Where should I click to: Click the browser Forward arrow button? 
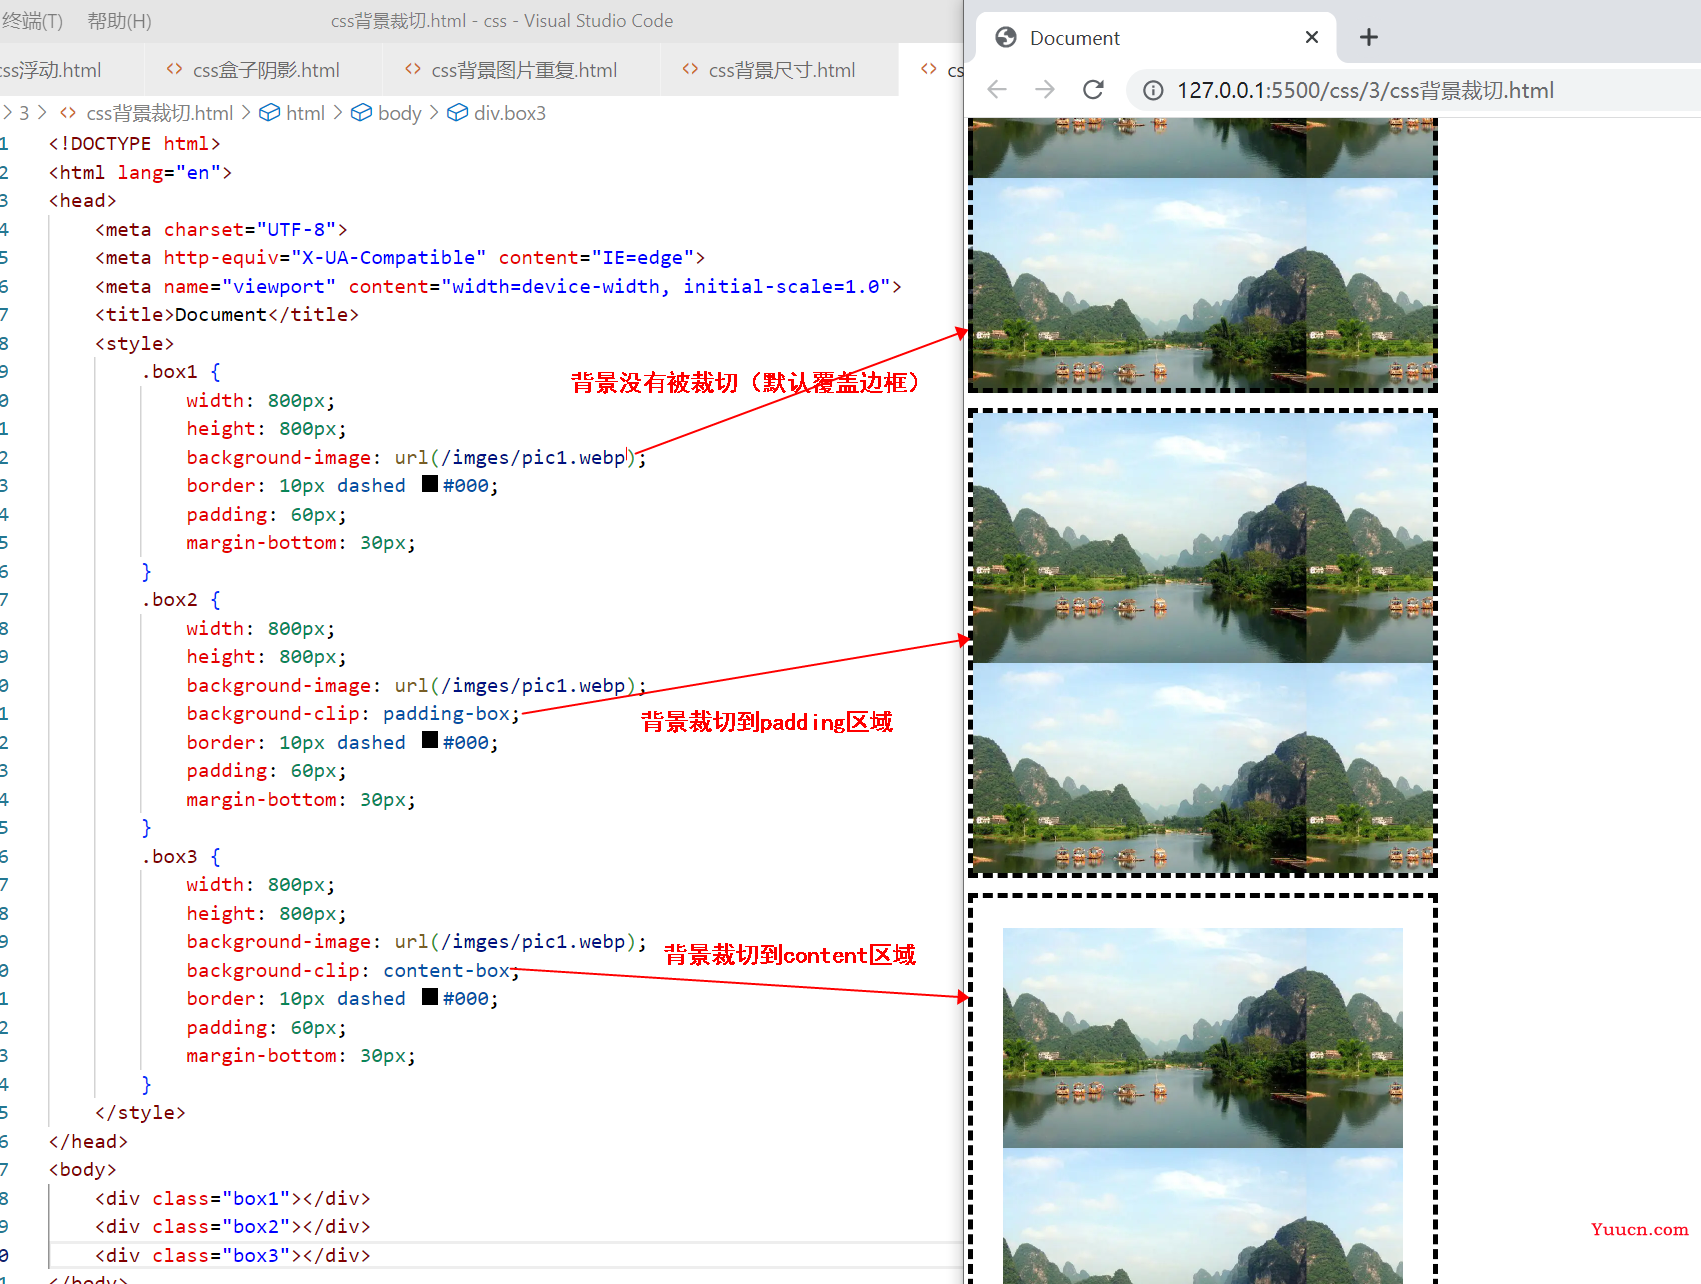point(1045,90)
